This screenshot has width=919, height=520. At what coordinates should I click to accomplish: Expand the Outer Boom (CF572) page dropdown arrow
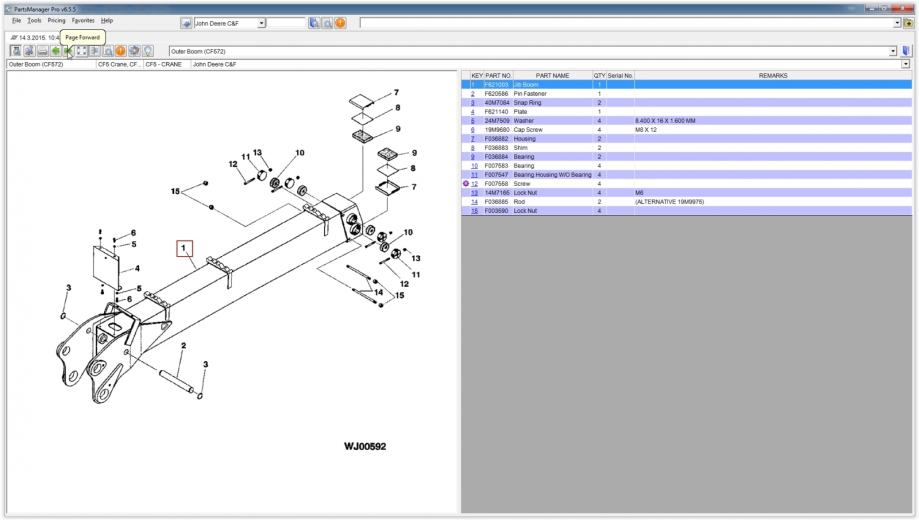pyautogui.click(x=893, y=51)
